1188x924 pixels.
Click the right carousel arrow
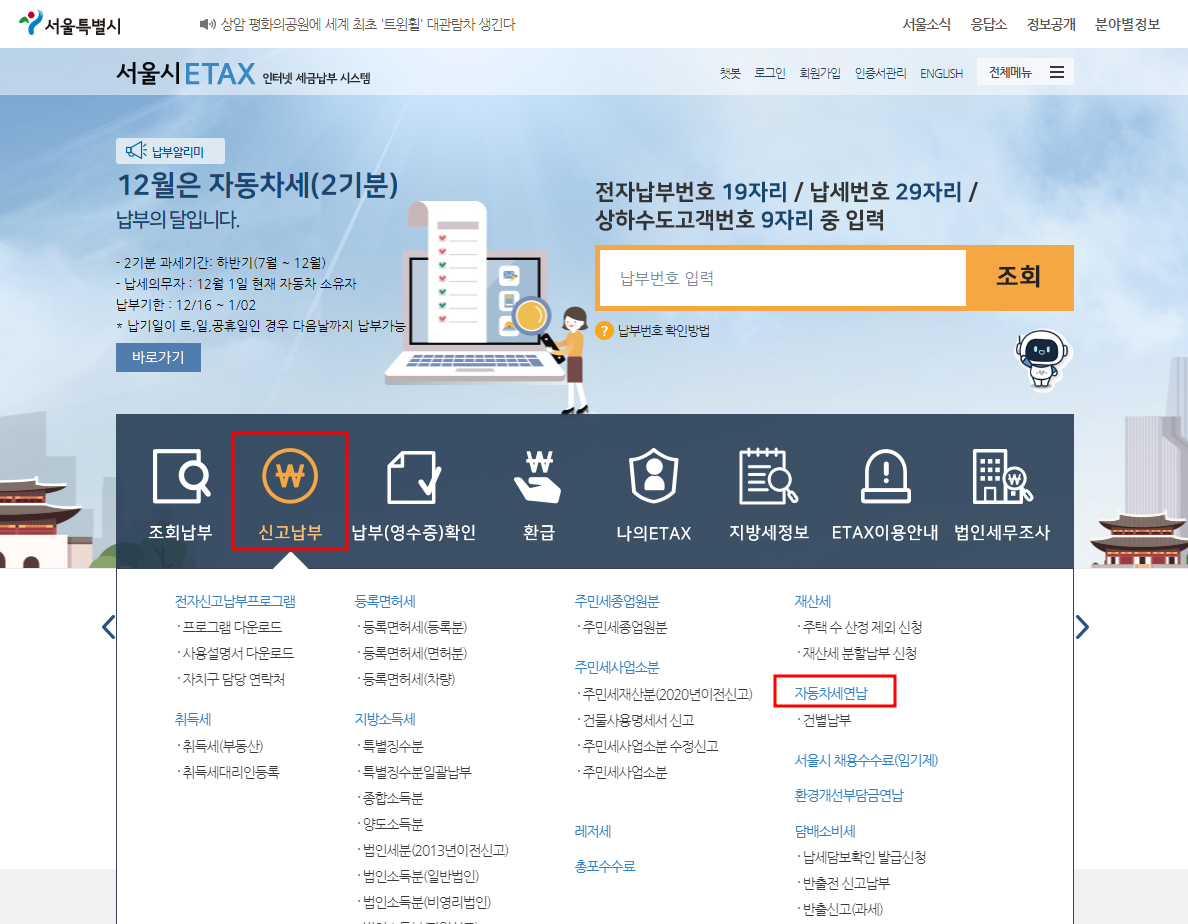coord(1082,625)
